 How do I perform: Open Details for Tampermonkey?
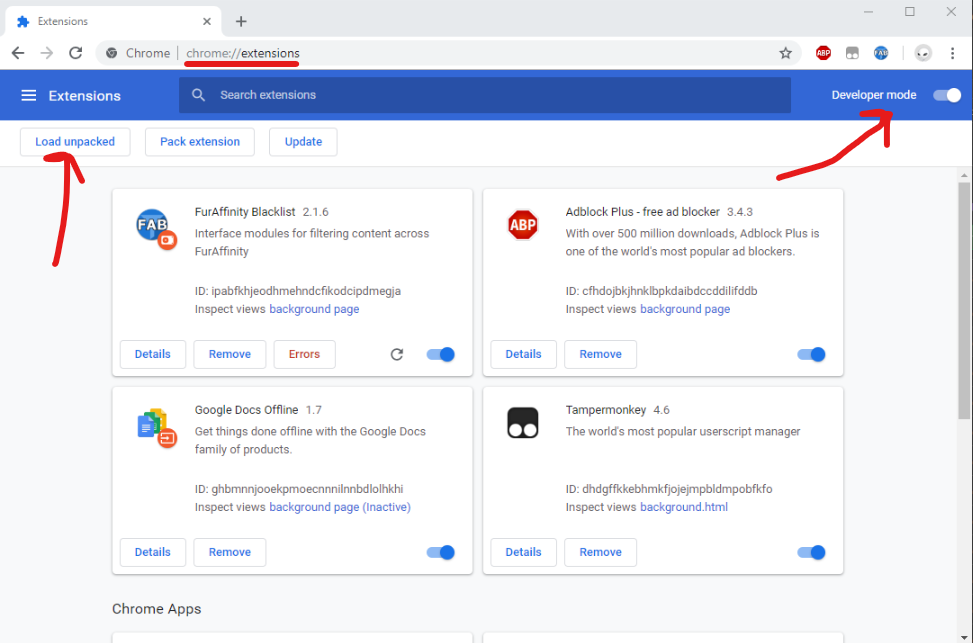tap(523, 552)
